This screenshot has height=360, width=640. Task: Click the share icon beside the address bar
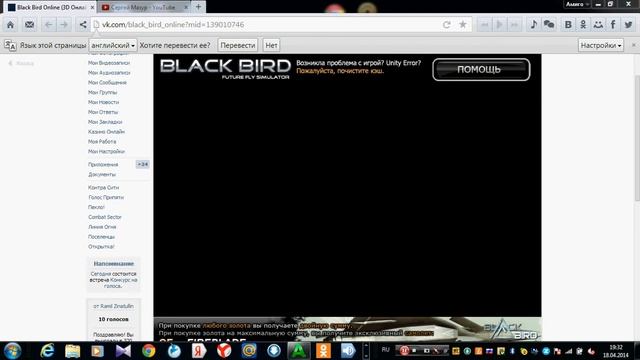coord(83,25)
